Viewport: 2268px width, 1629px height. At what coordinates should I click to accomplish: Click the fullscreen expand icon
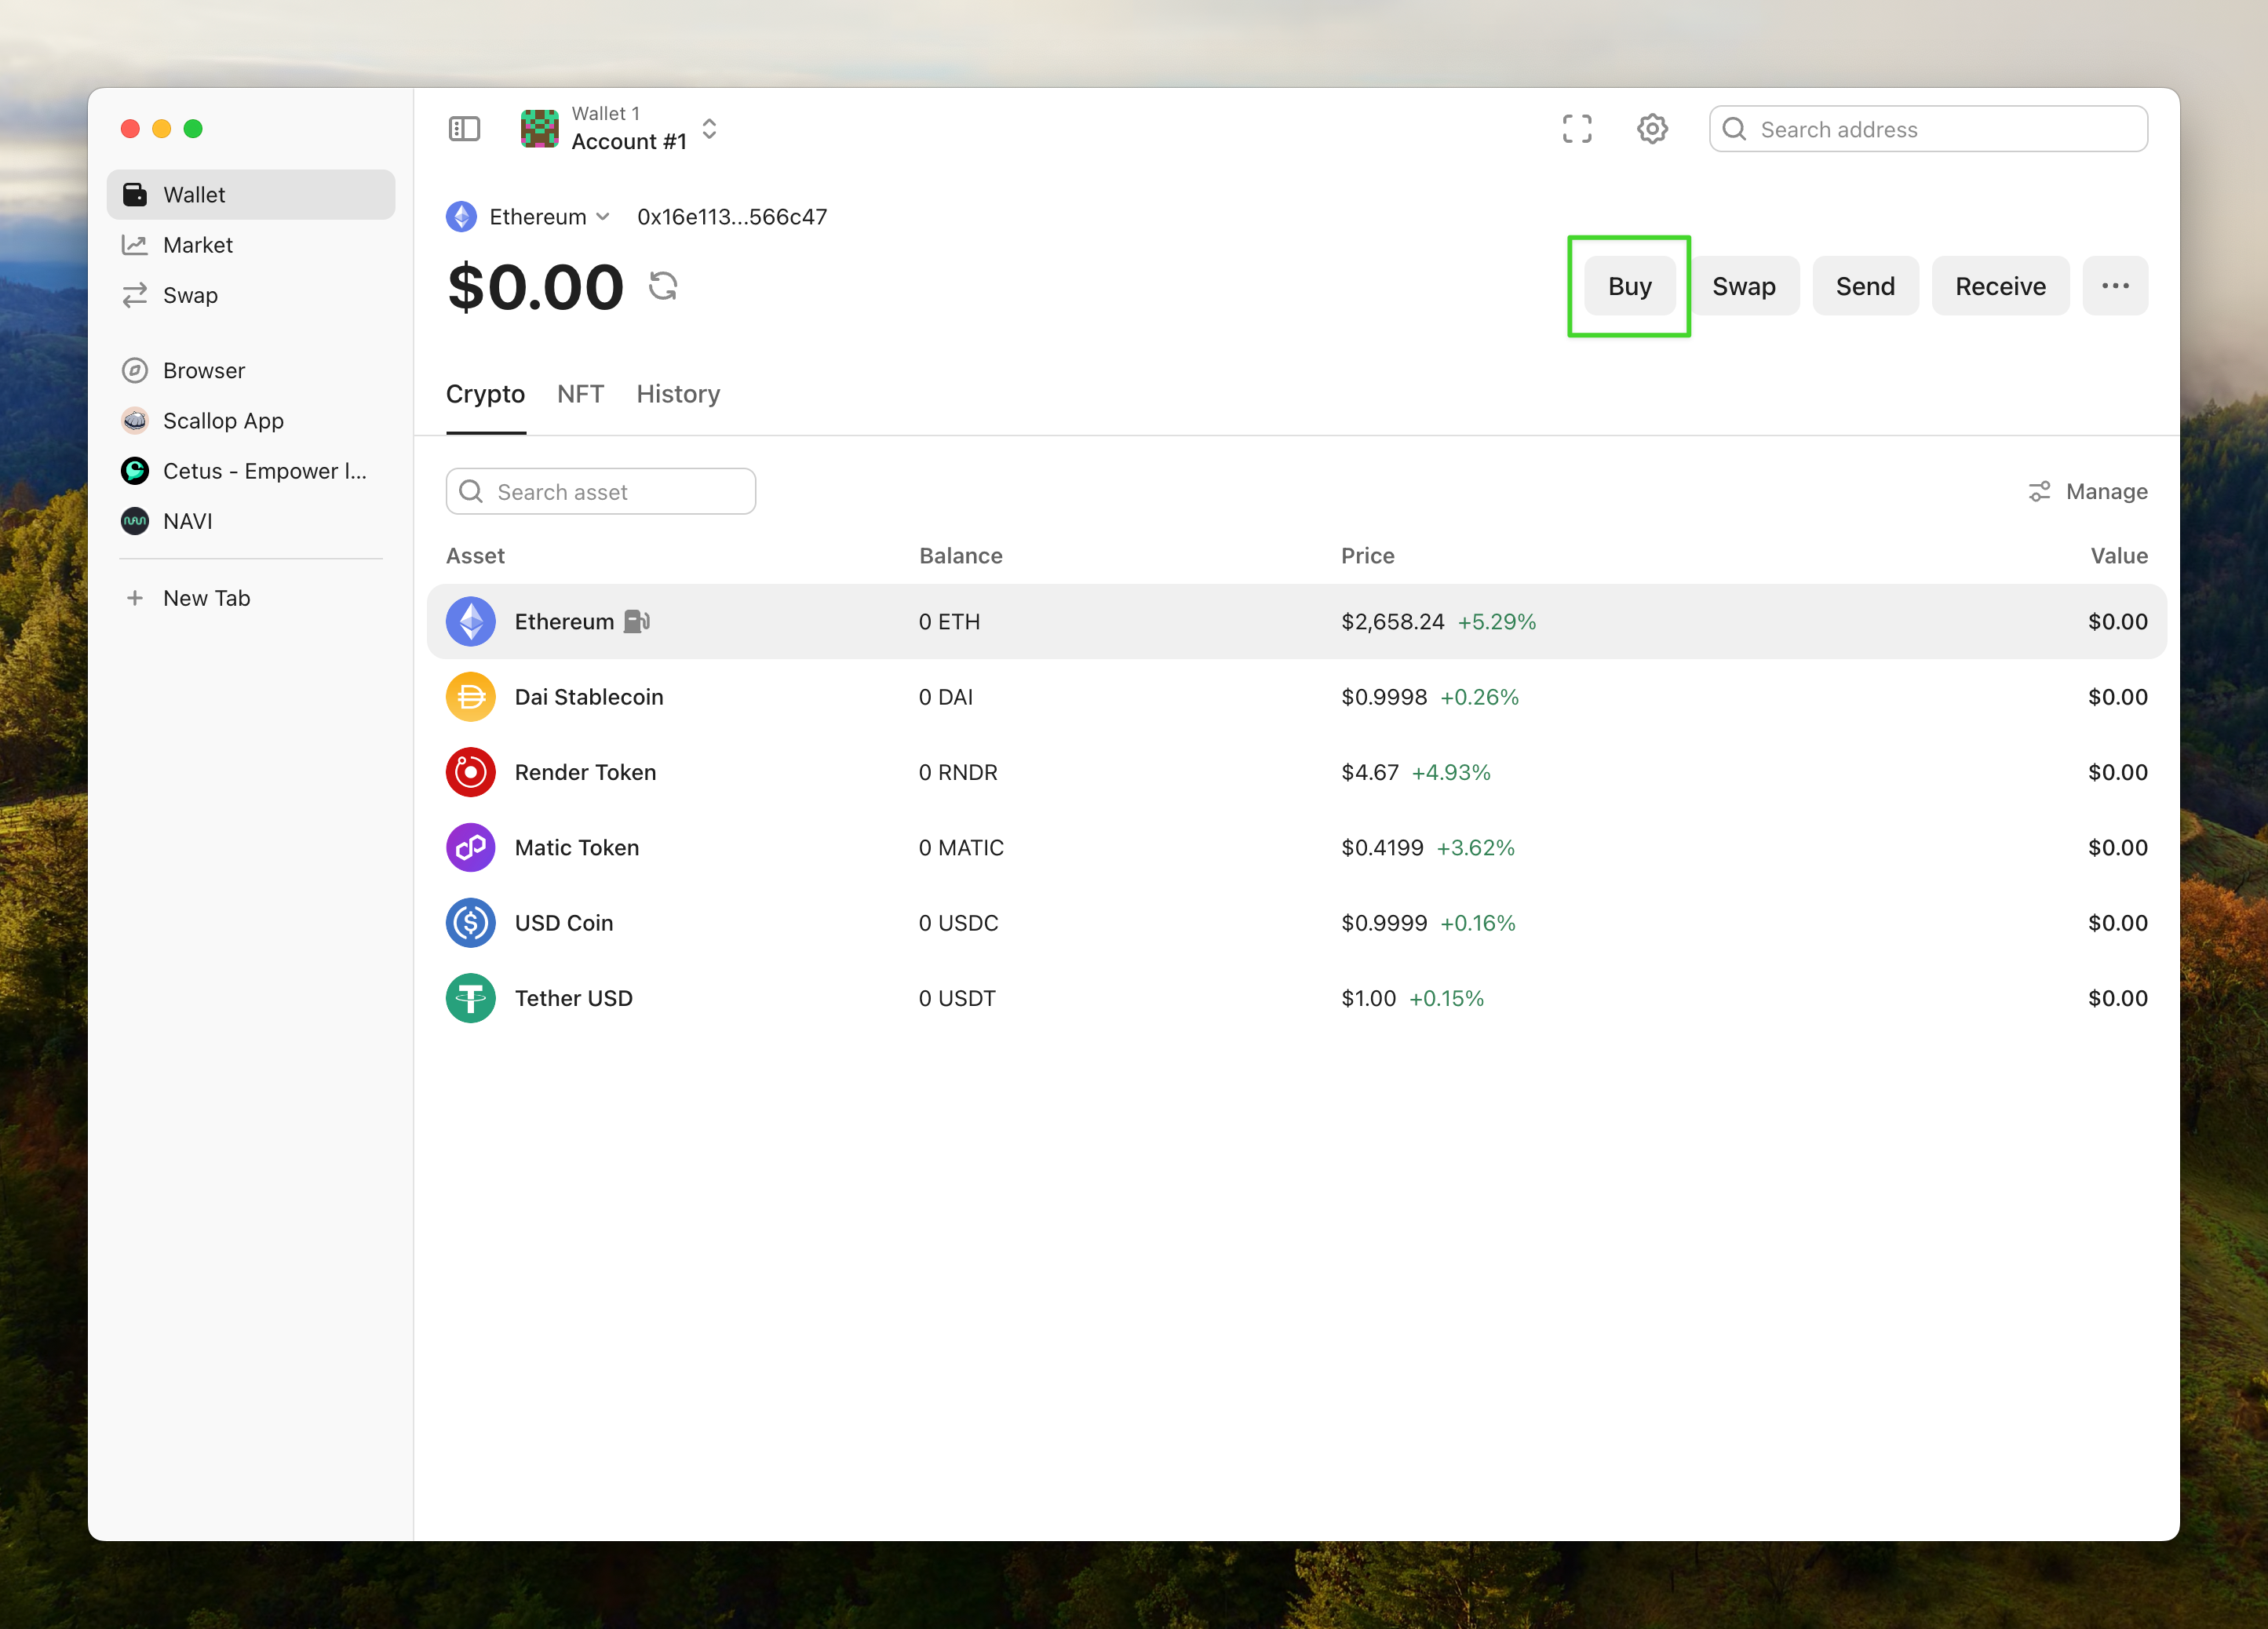tap(1577, 129)
